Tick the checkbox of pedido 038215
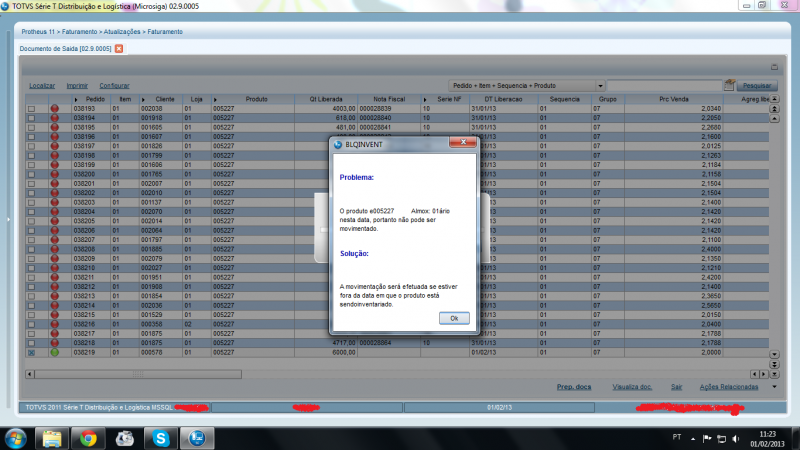Image resolution: width=800 pixels, height=450 pixels. point(32,315)
